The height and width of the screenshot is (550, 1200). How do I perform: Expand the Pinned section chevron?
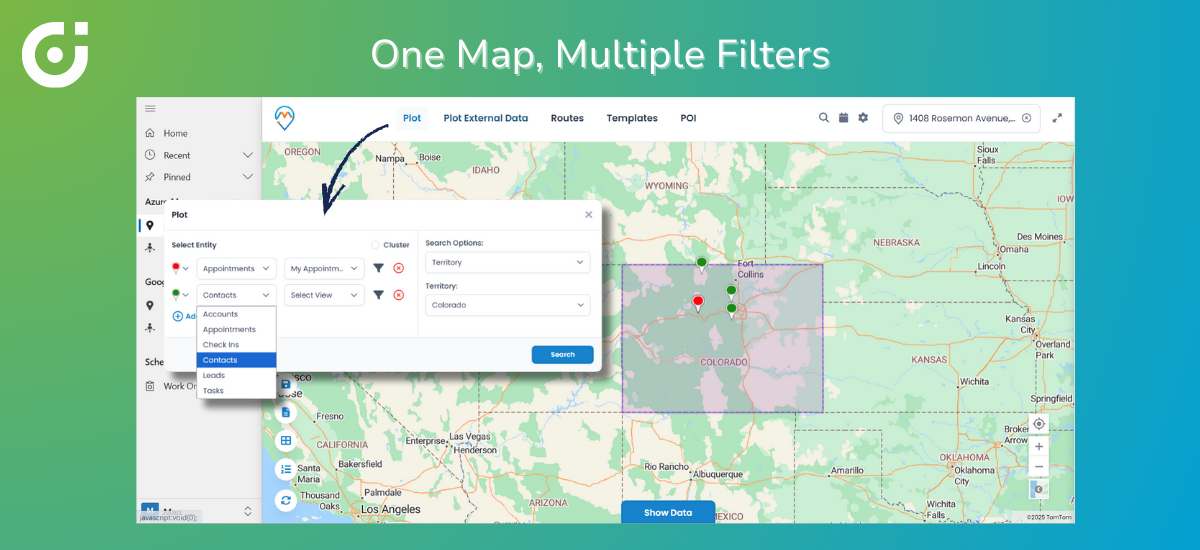click(248, 177)
